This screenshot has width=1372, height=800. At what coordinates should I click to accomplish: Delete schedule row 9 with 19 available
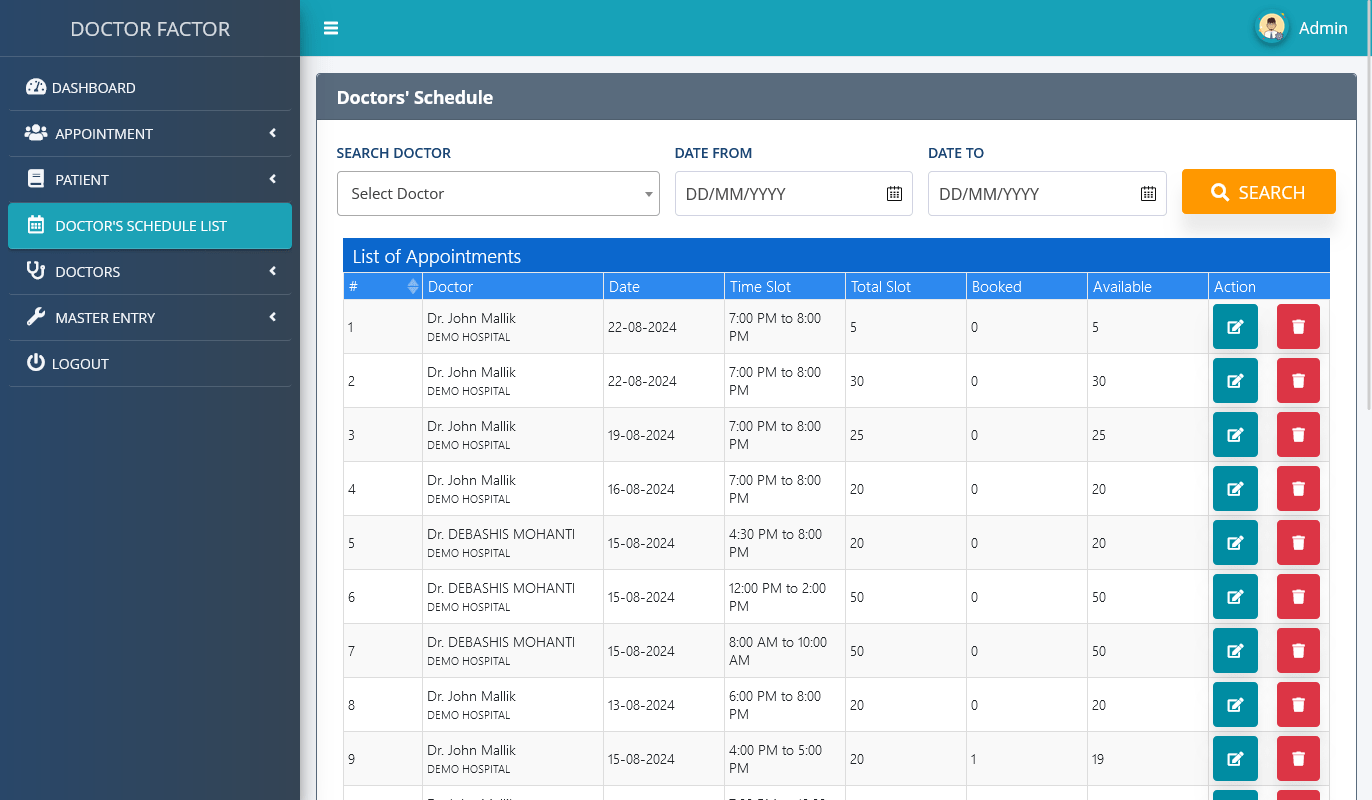coord(1298,759)
